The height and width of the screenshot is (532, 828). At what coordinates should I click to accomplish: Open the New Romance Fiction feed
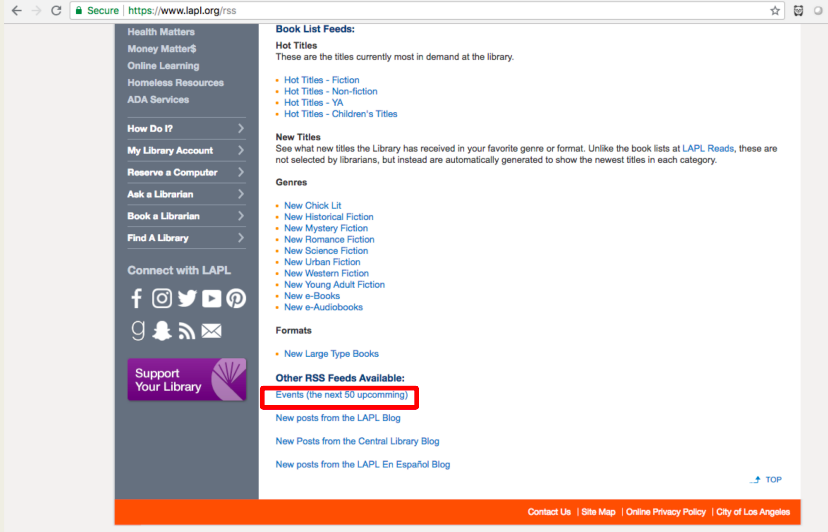tap(329, 239)
